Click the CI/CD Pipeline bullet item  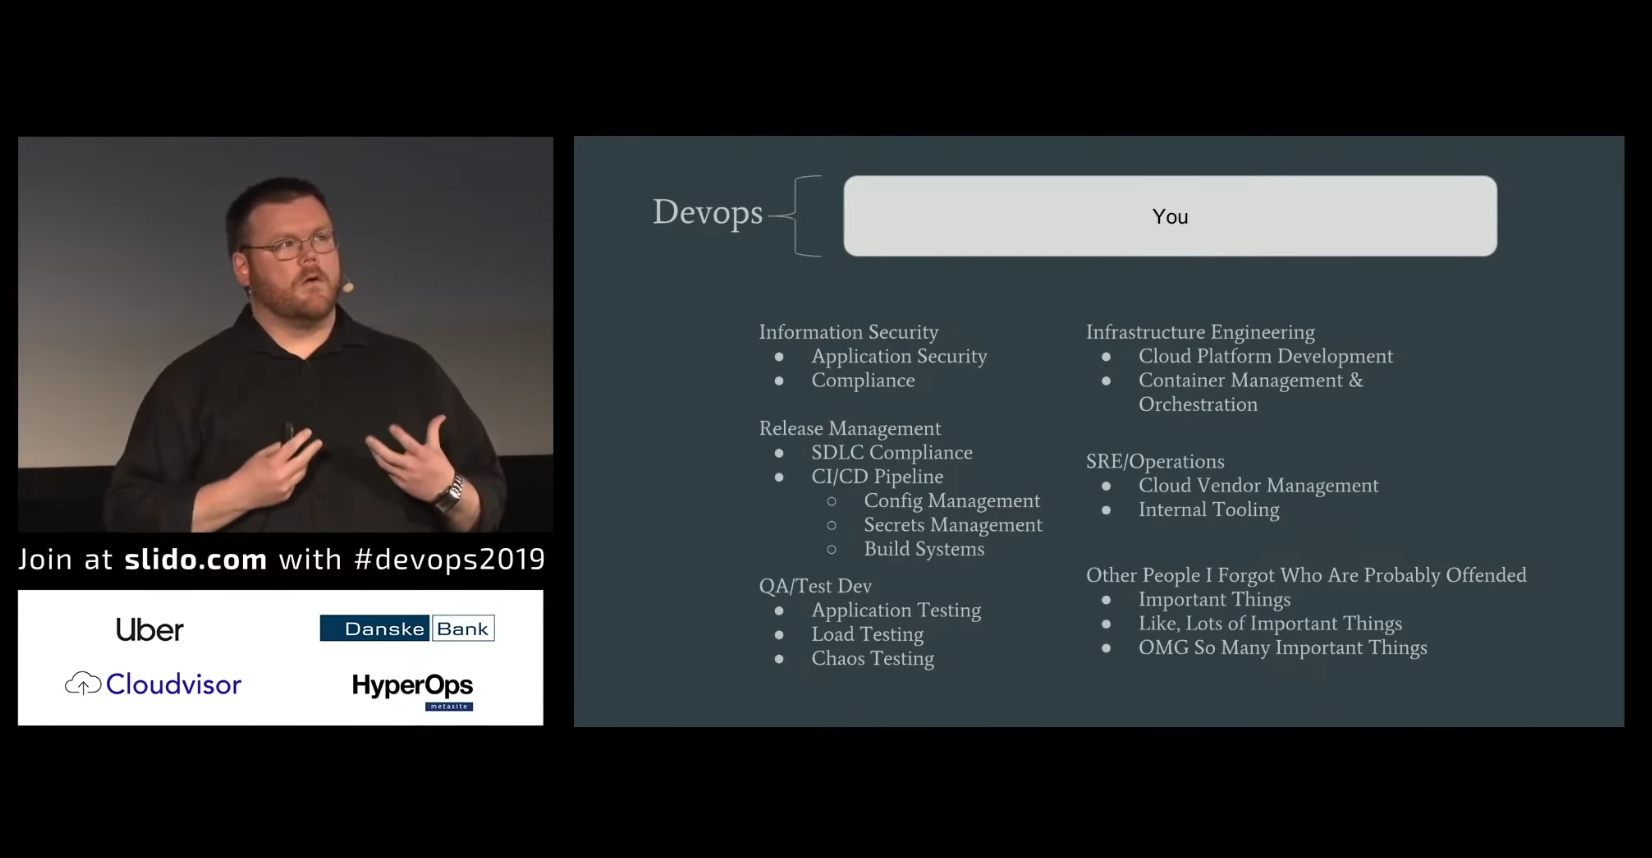pyautogui.click(x=877, y=477)
